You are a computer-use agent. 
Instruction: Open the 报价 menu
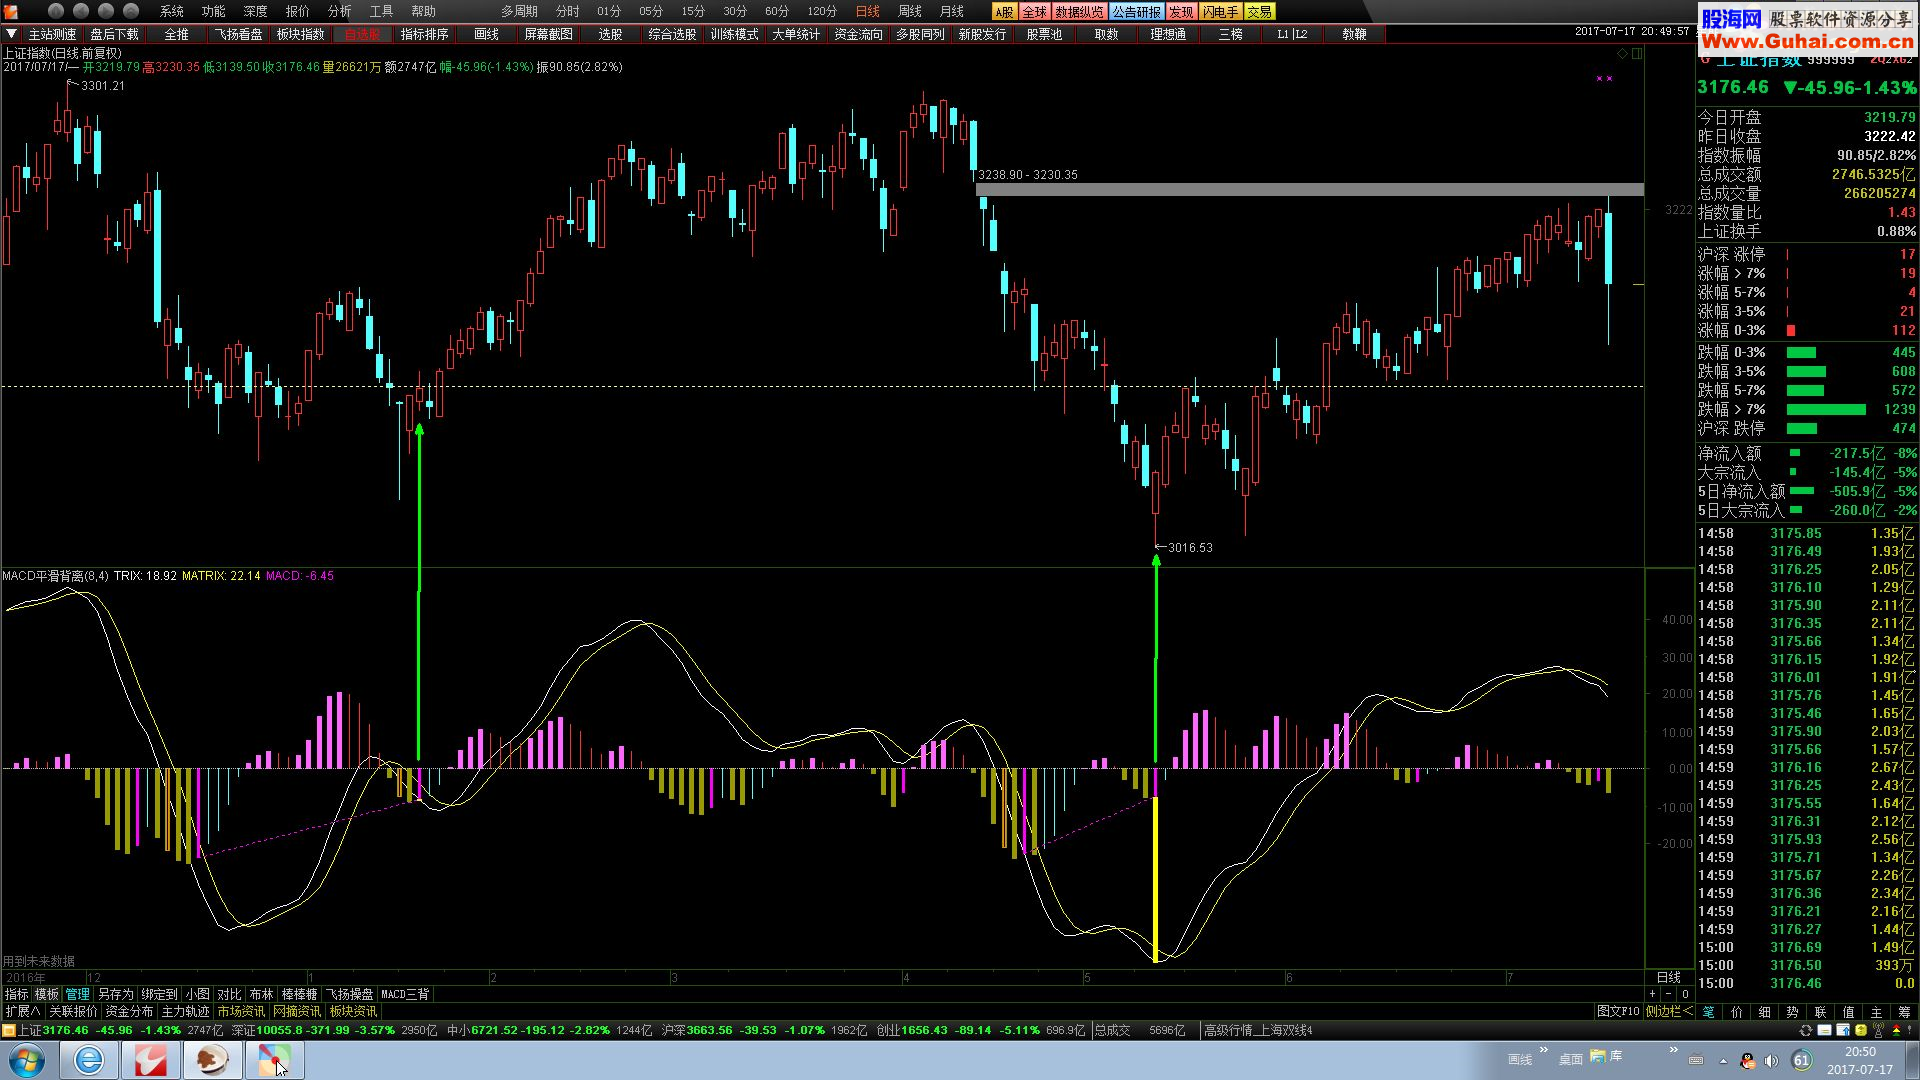298,11
